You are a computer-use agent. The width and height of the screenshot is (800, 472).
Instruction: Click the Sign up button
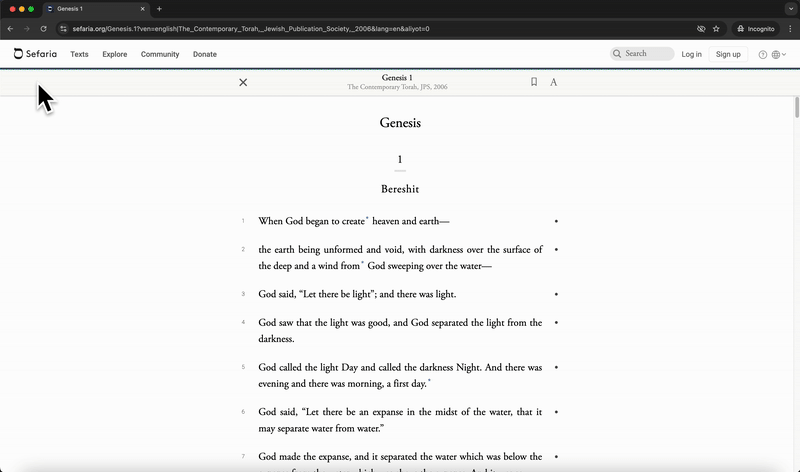point(728,54)
